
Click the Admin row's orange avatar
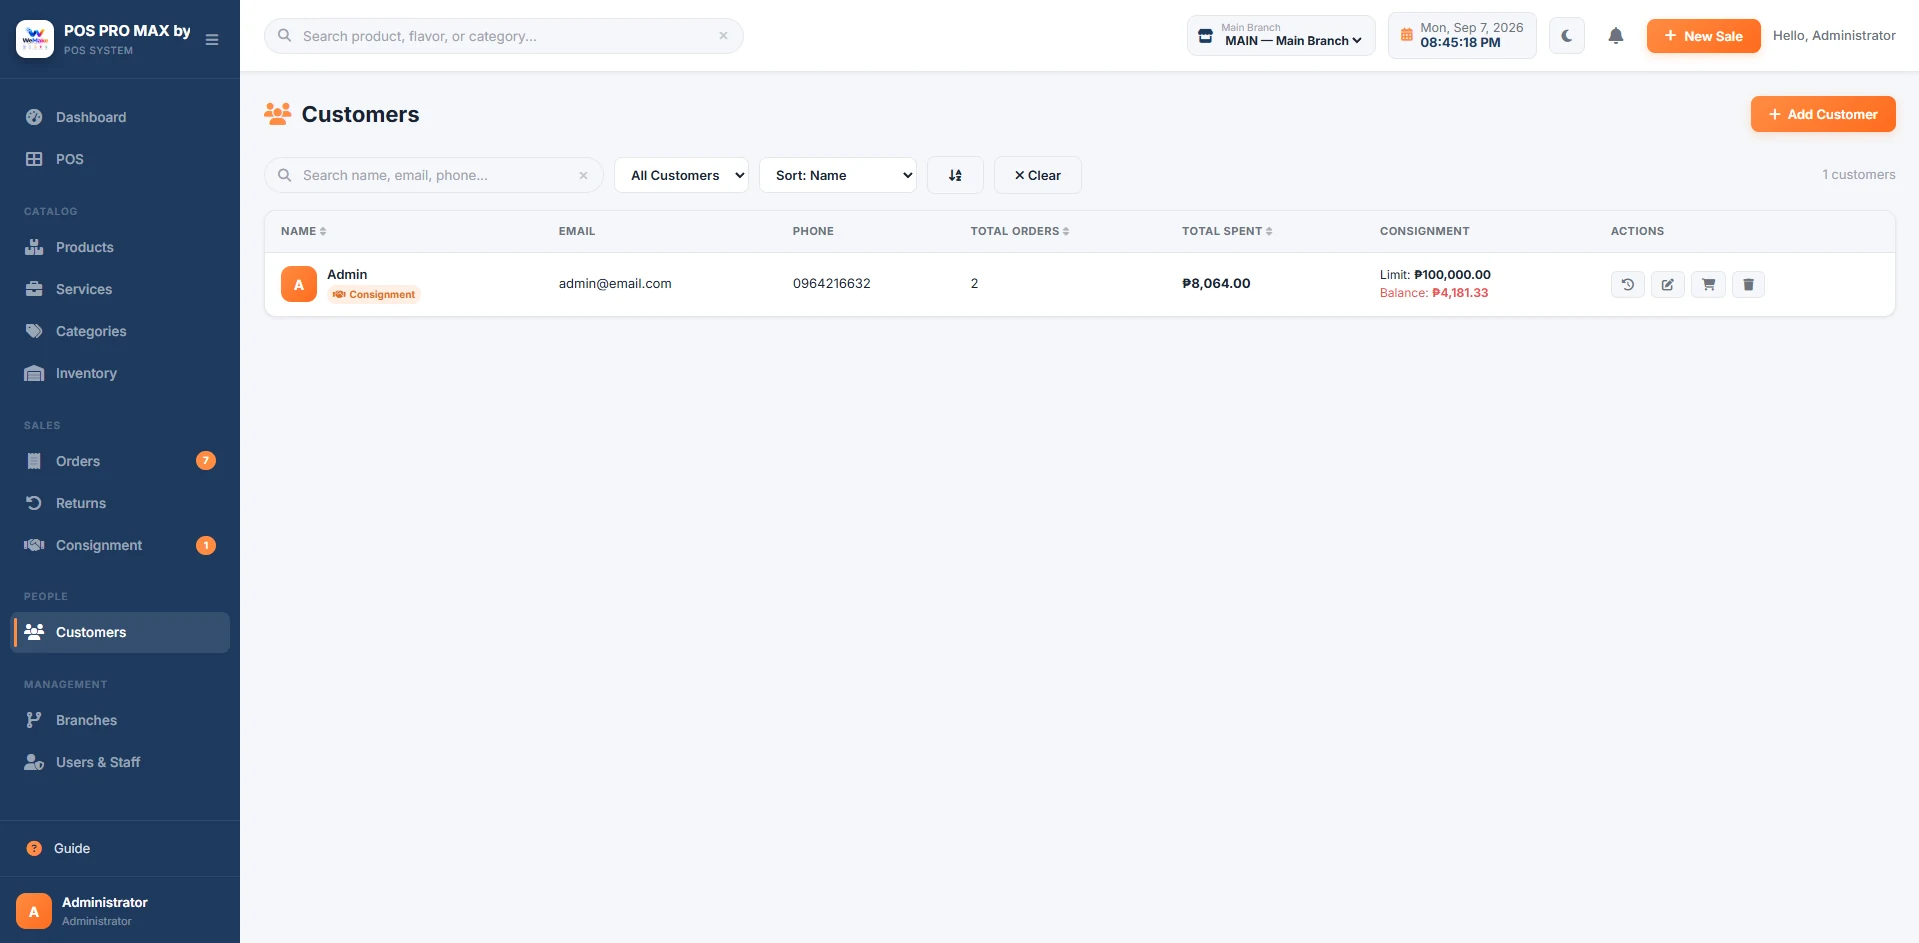299,284
